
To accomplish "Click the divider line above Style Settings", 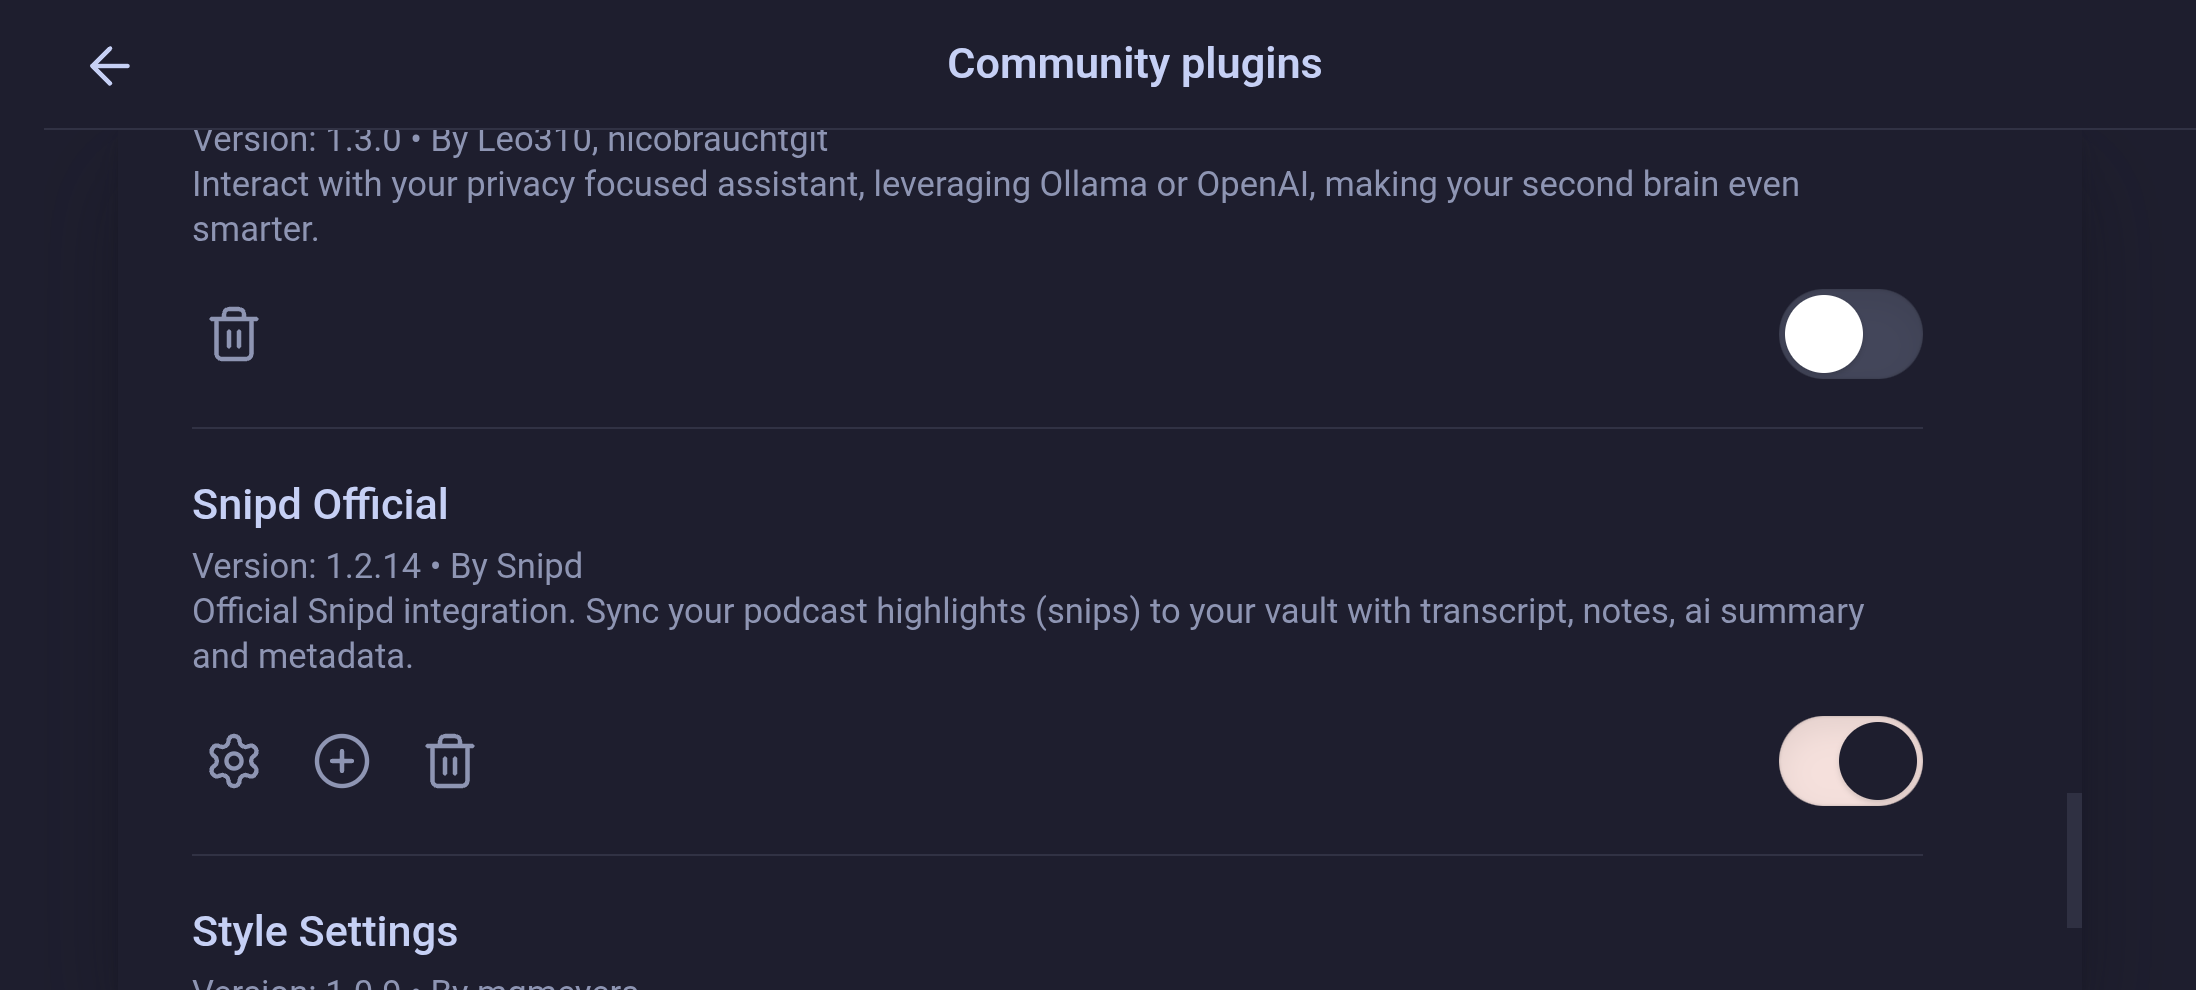I will [x=1057, y=855].
